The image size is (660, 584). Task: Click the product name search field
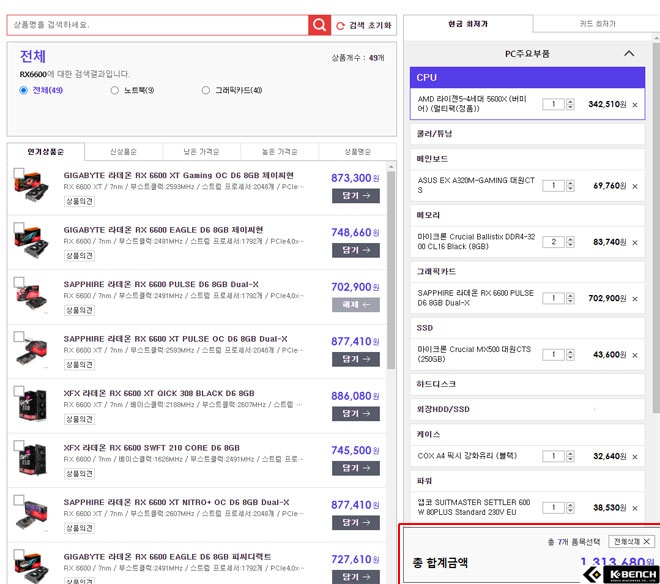157,25
